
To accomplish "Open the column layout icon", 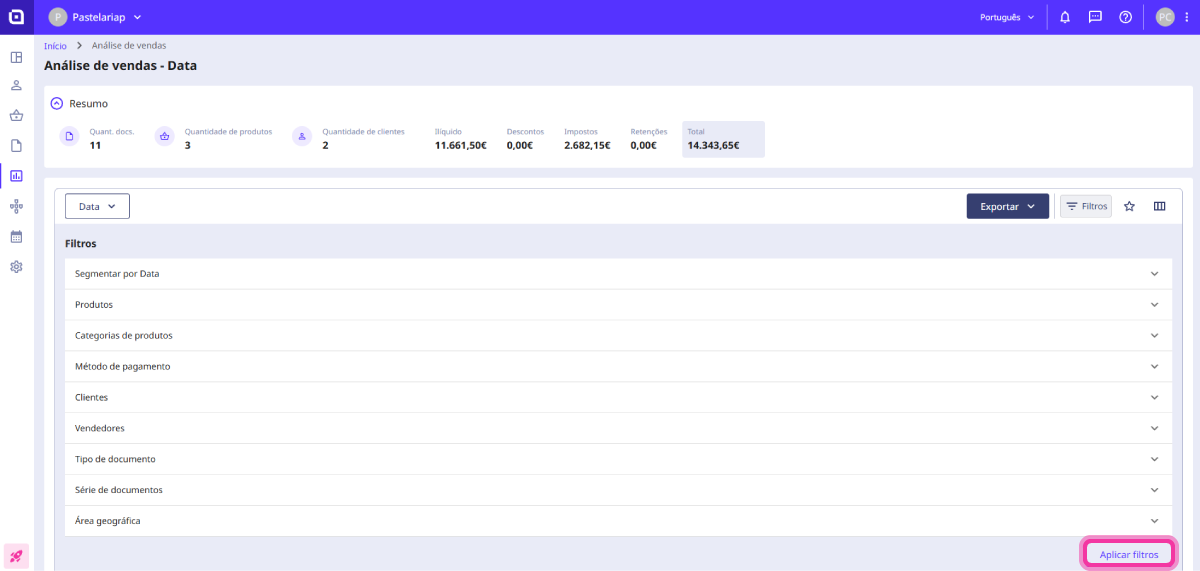I will (1160, 206).
